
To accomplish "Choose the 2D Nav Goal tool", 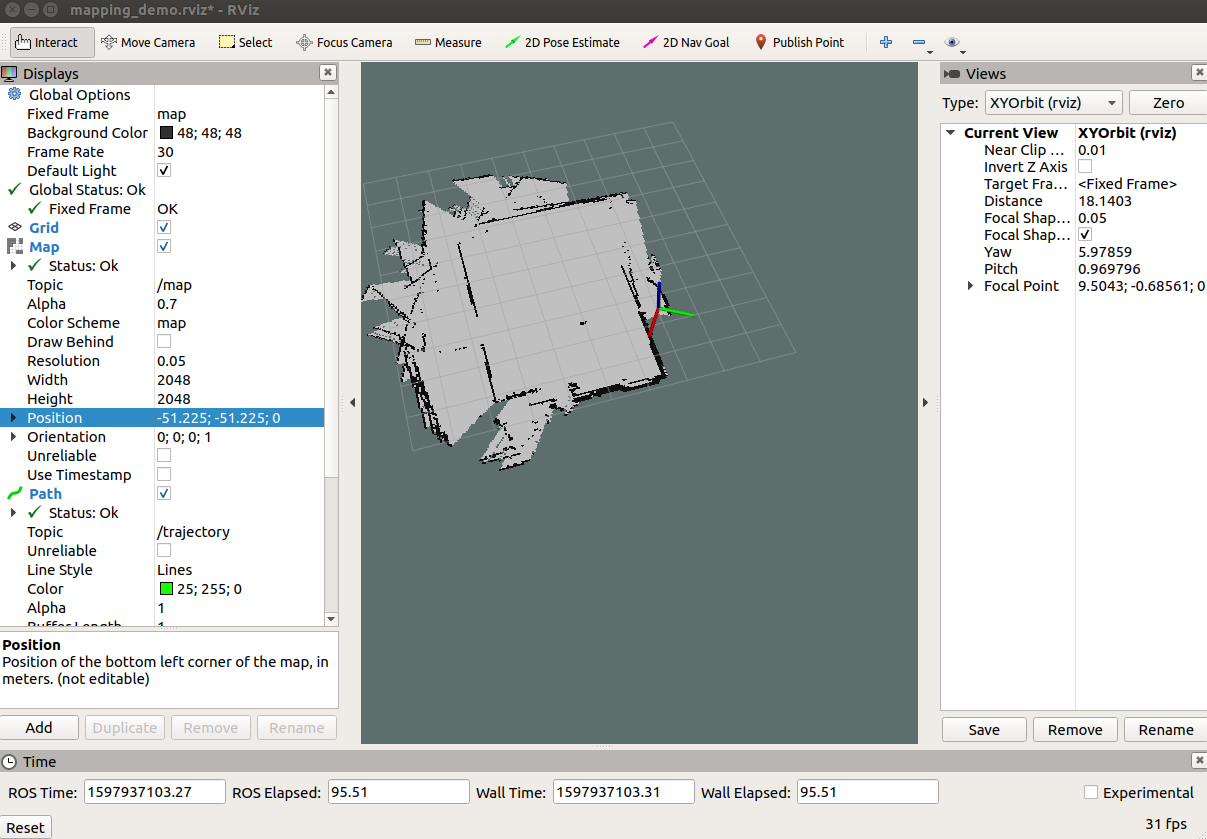I will pos(686,42).
